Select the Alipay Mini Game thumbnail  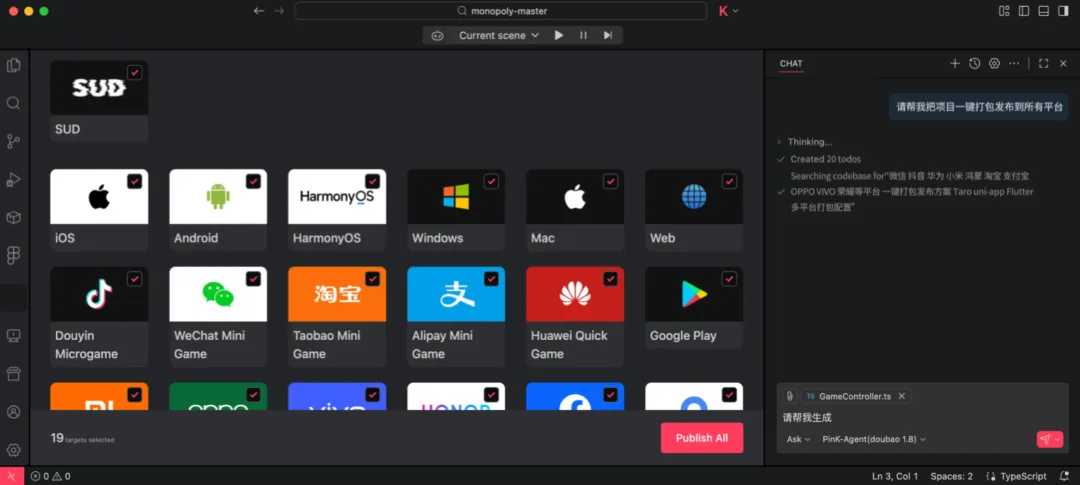[456, 294]
